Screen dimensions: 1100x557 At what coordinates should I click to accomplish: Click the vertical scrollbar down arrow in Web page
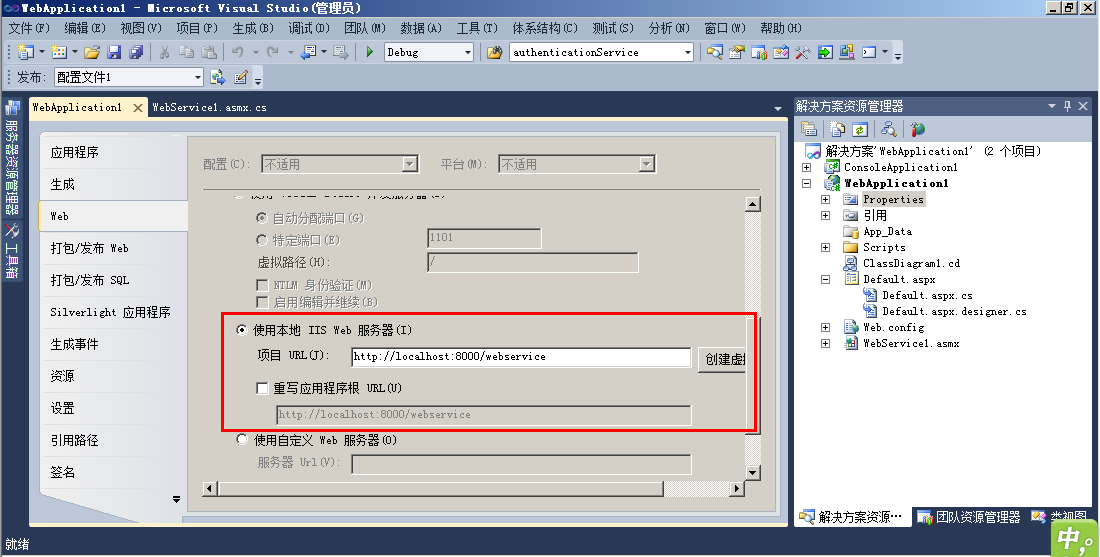coord(753,473)
